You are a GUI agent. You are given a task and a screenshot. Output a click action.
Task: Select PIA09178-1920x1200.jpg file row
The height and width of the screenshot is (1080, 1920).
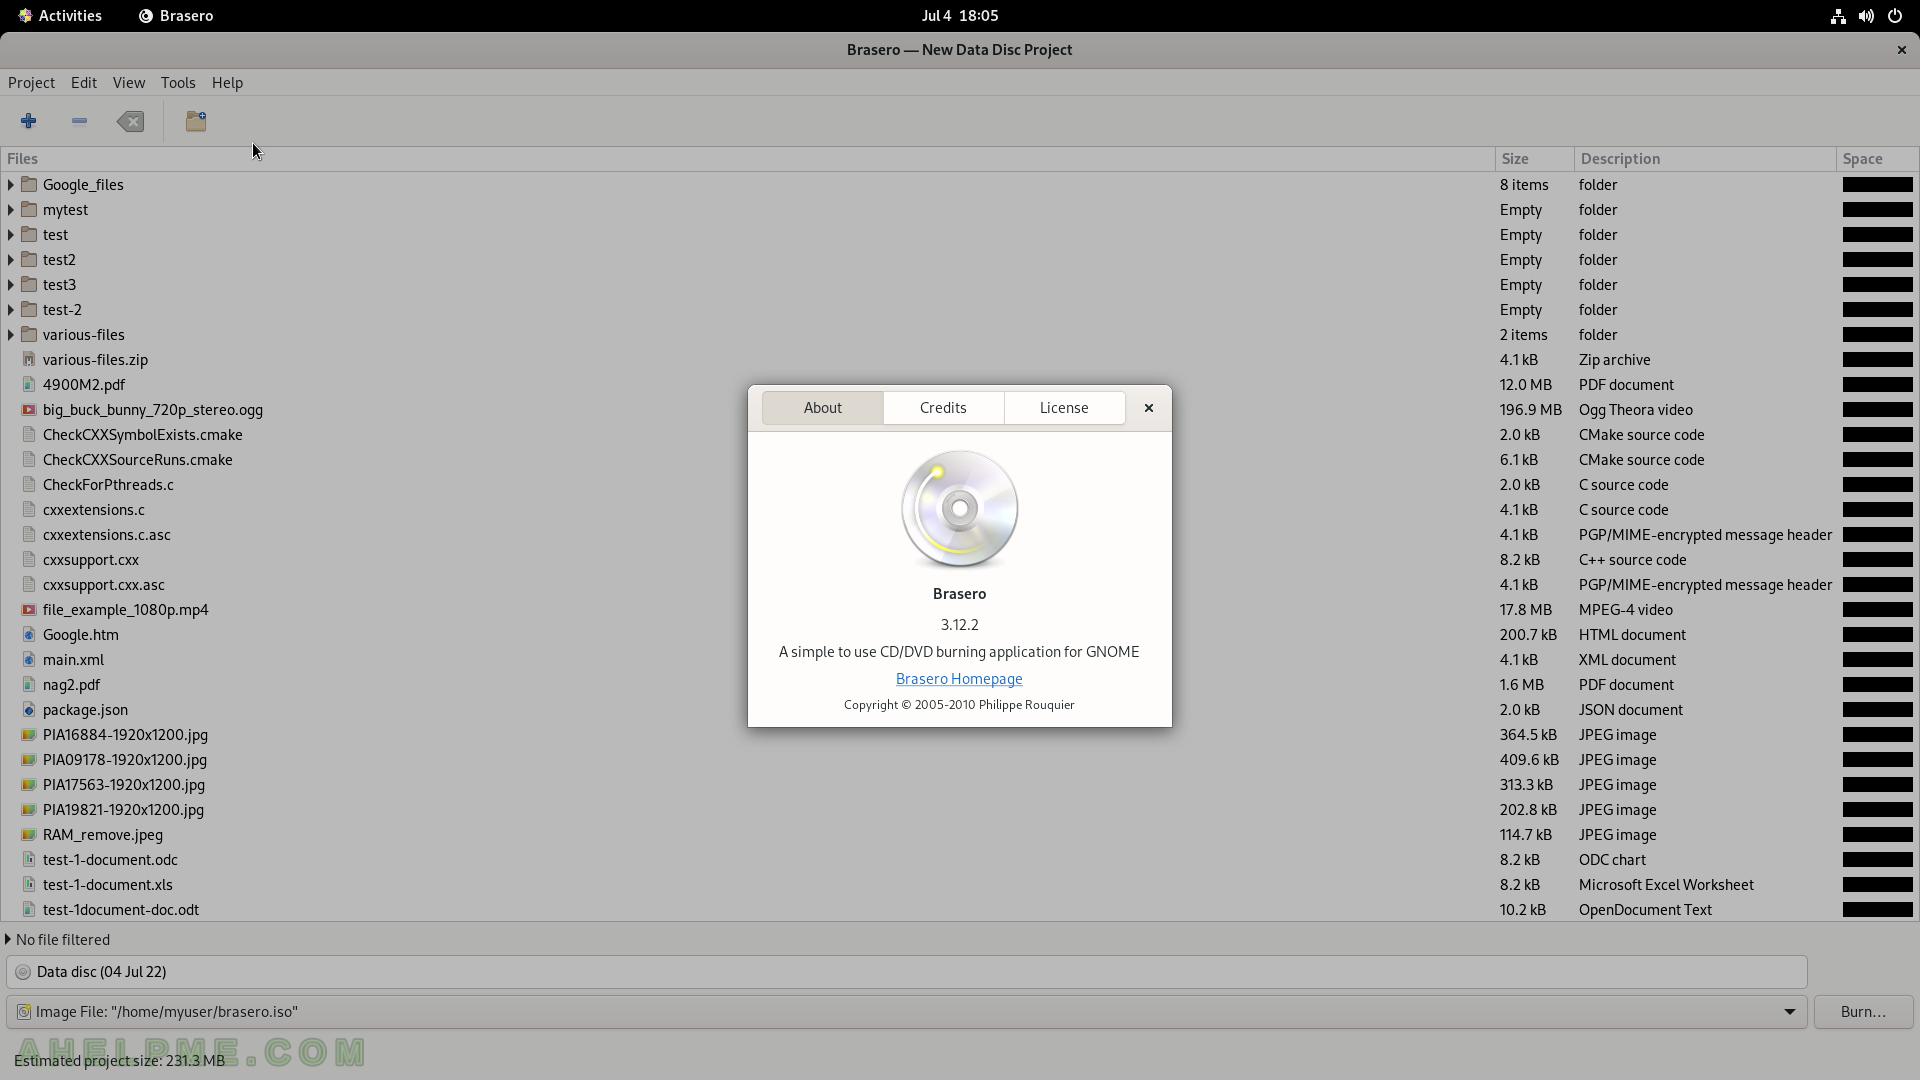coord(959,759)
